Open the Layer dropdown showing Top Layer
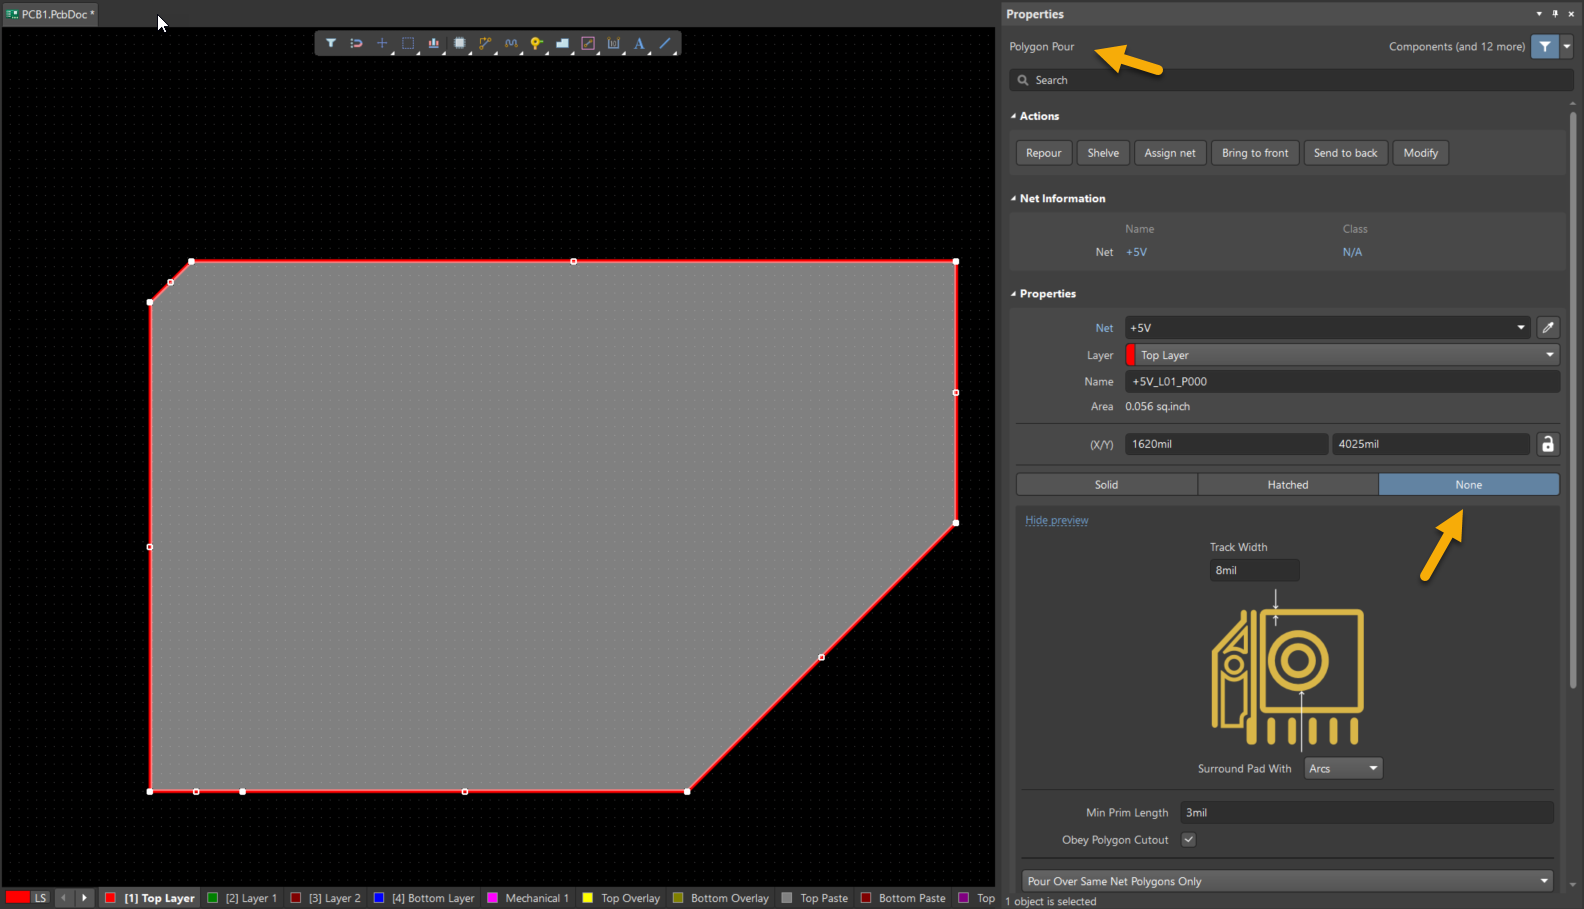The image size is (1584, 909). tap(1342, 355)
